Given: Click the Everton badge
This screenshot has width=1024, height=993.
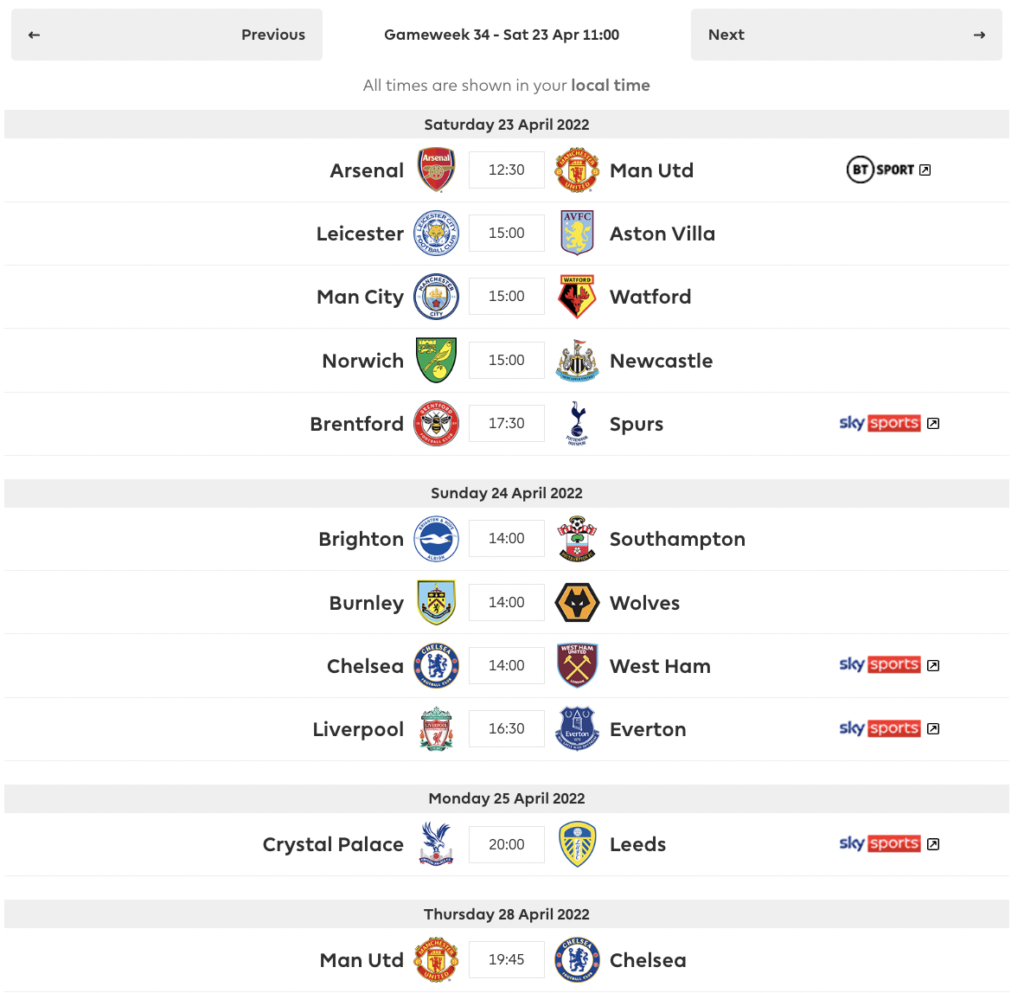Looking at the screenshot, I should 577,729.
